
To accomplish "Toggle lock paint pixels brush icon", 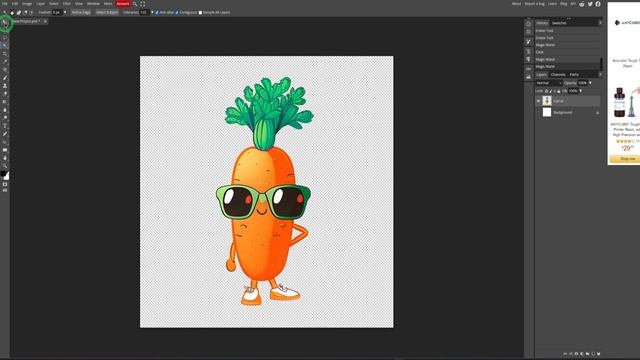I will pos(551,91).
